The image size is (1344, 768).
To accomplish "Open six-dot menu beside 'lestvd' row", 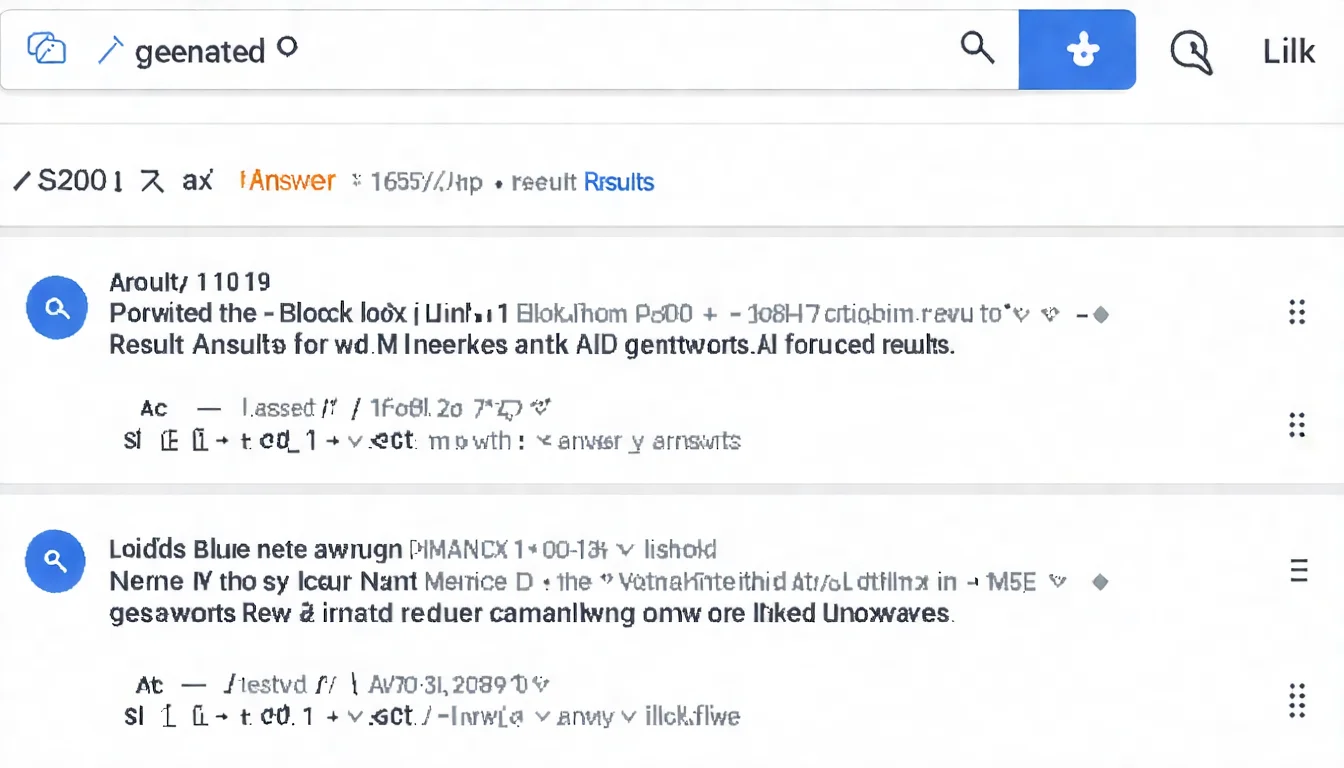I will pyautogui.click(x=1297, y=701).
